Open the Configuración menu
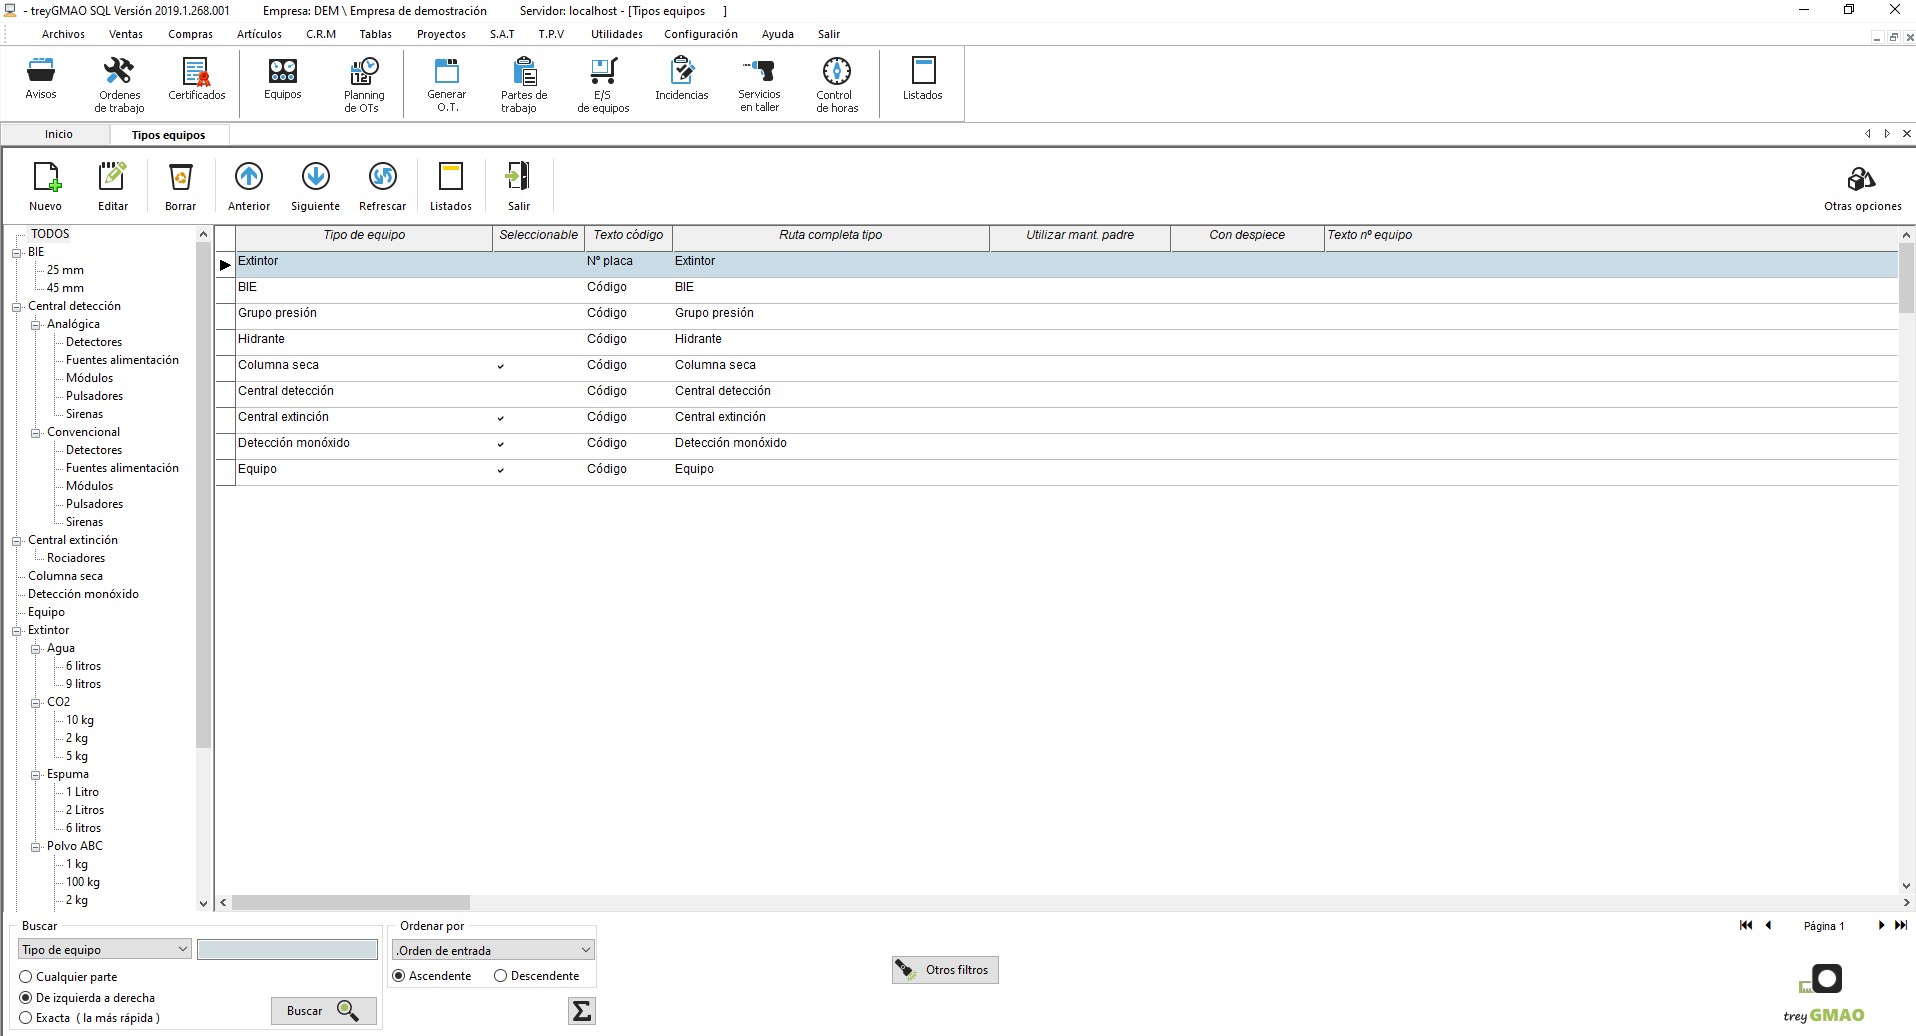The image size is (1916, 1036). click(701, 34)
